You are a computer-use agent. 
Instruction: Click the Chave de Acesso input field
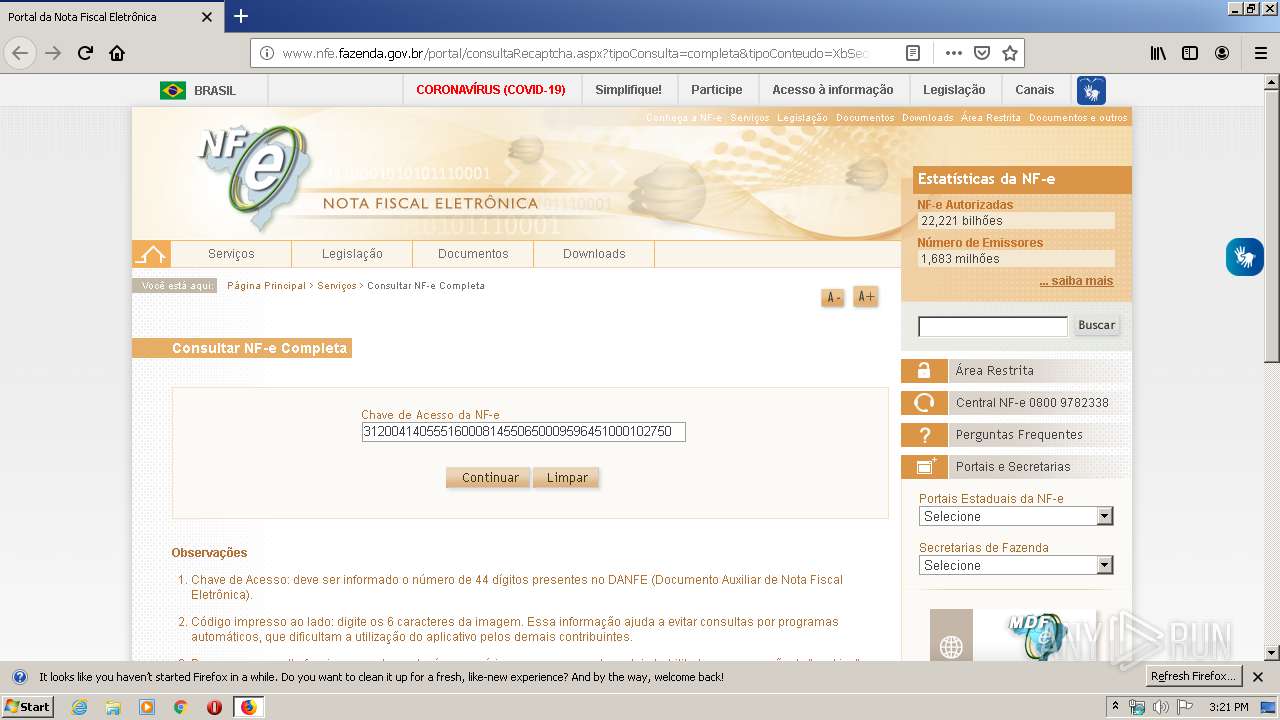[x=523, y=432]
